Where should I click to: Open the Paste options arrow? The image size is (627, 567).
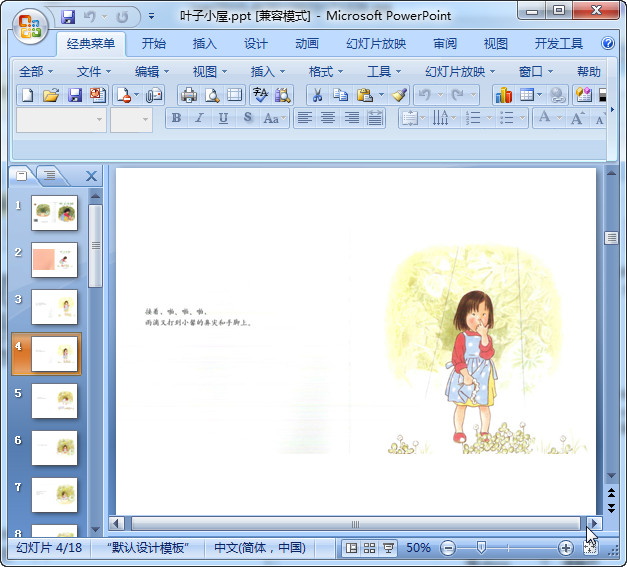(381, 95)
